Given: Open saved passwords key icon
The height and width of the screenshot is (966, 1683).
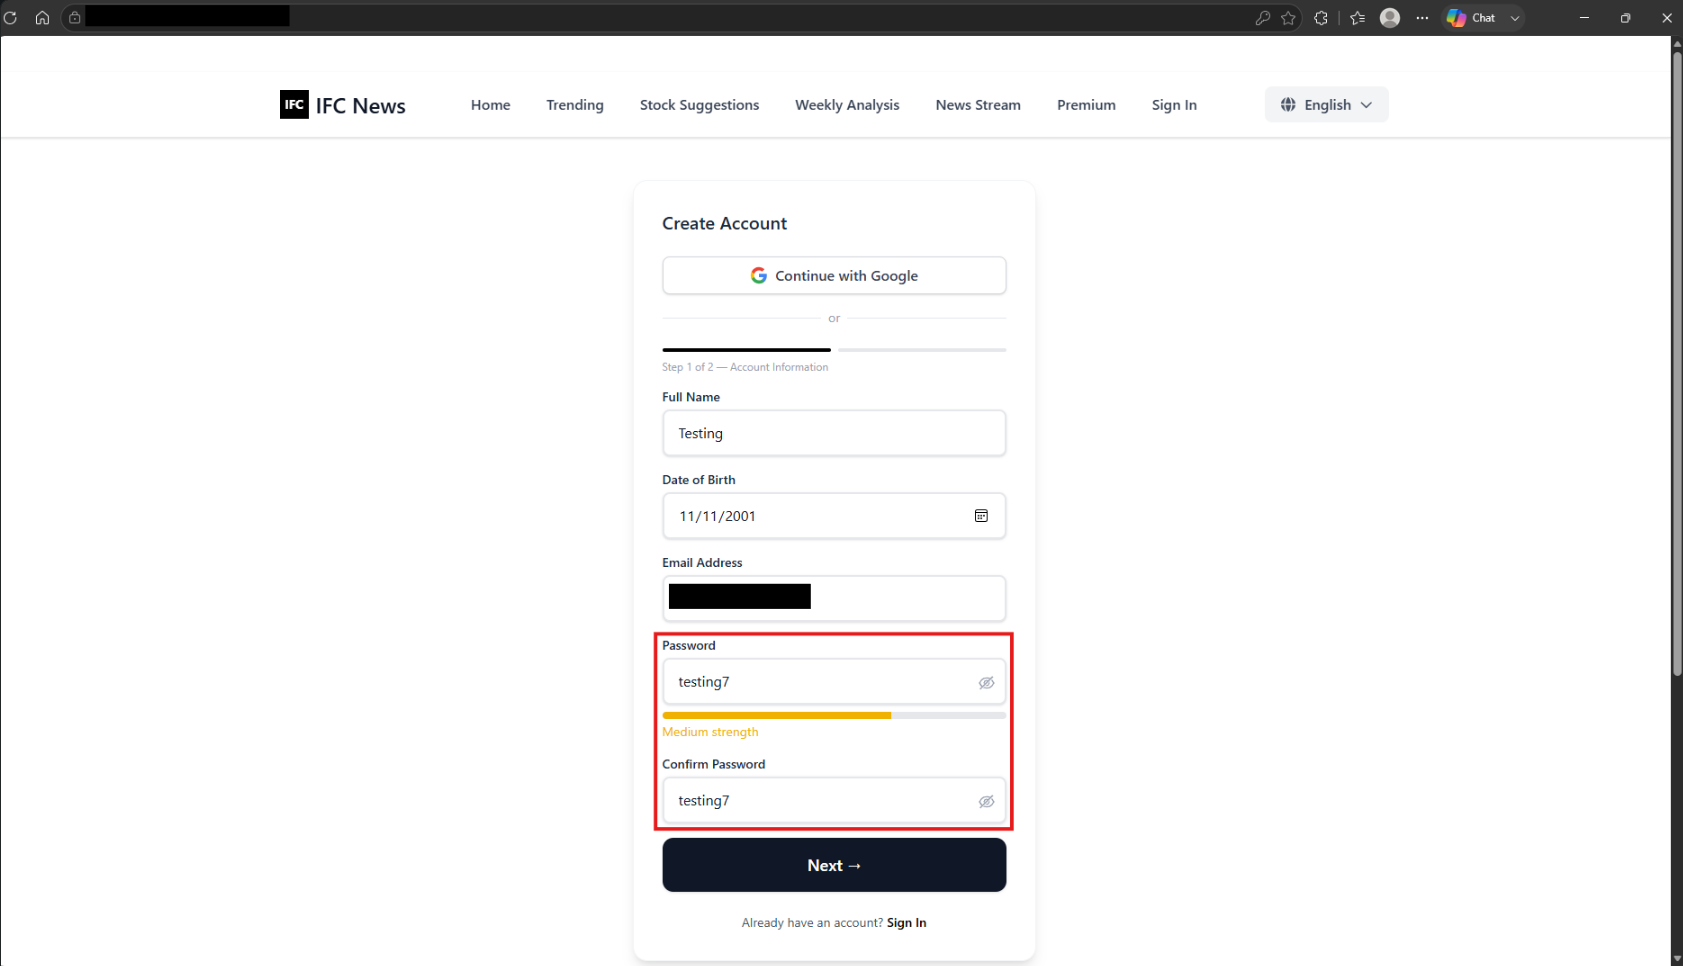Looking at the screenshot, I should click(1263, 18).
